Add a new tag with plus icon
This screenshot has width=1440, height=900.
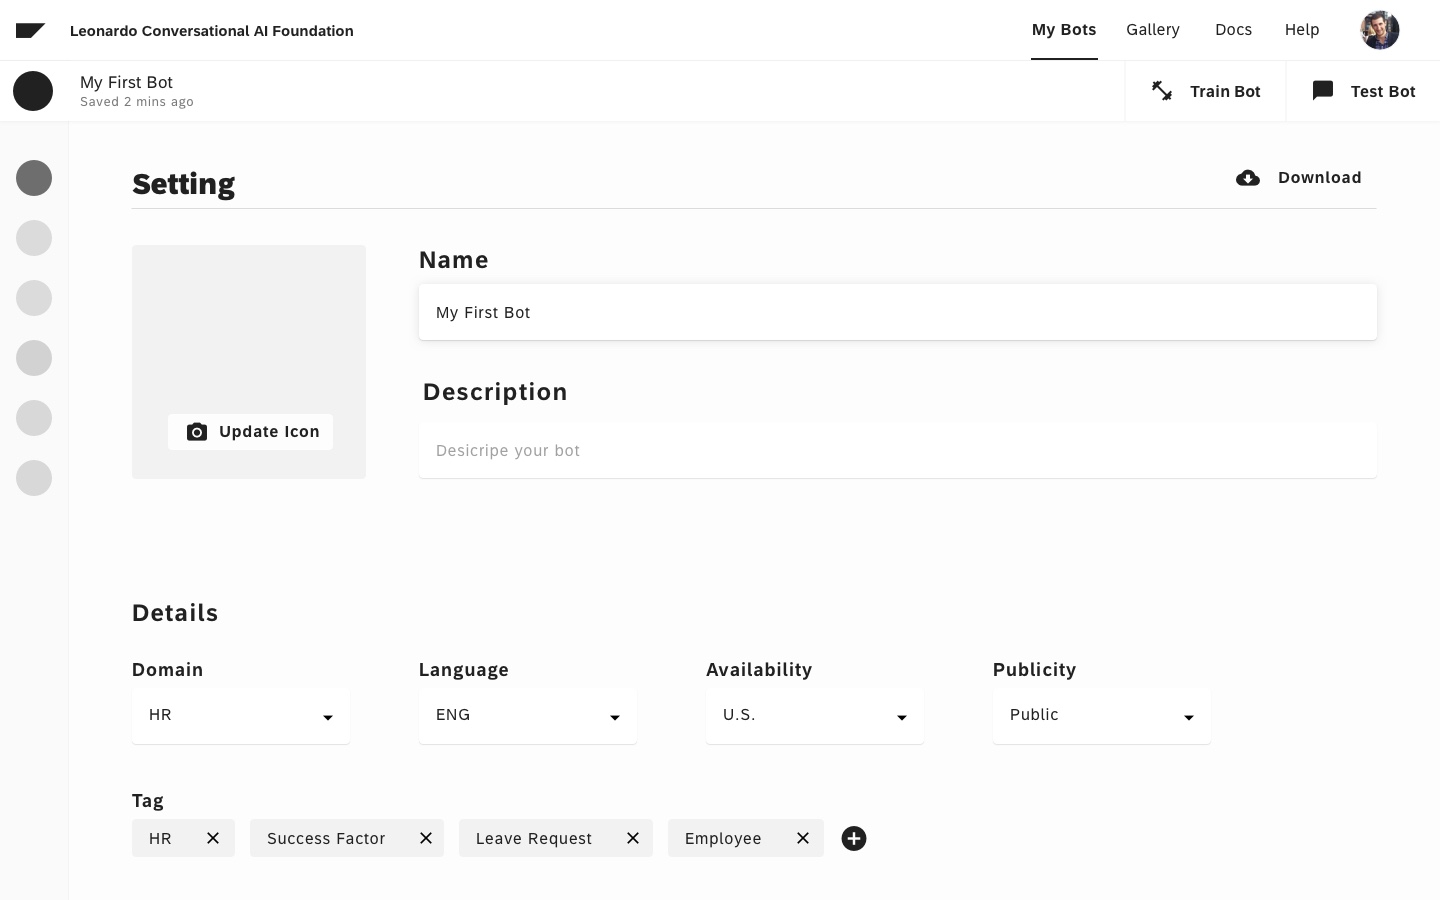[854, 838]
